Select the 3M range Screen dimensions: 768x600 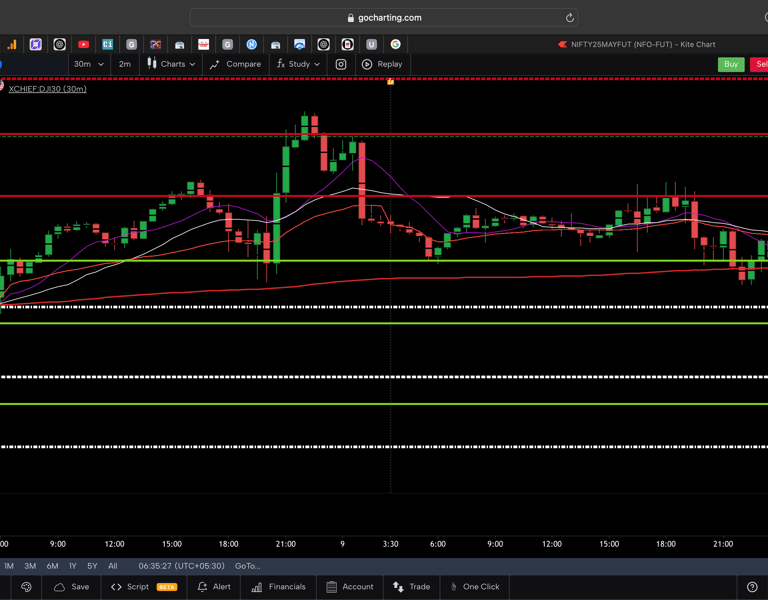30,566
